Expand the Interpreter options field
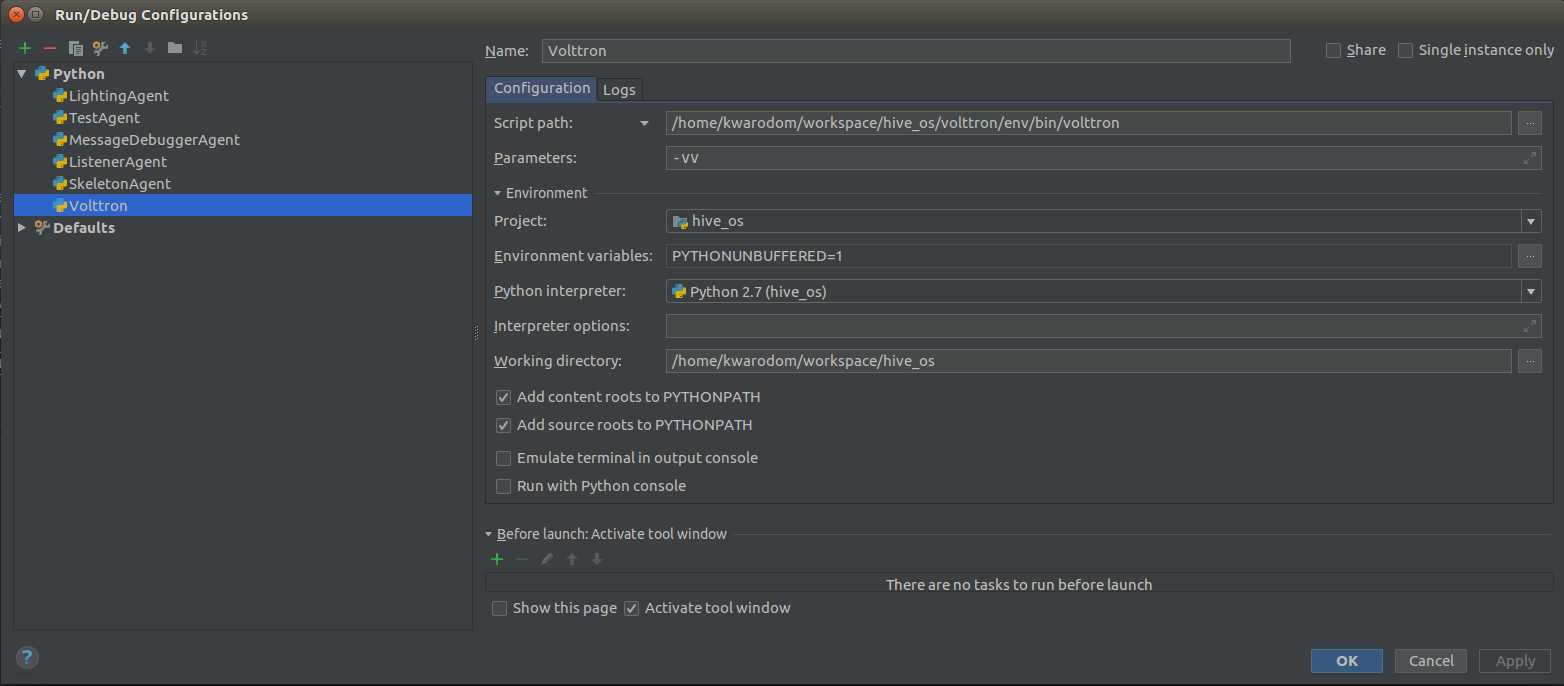The image size is (1564, 686). pyautogui.click(x=1529, y=326)
